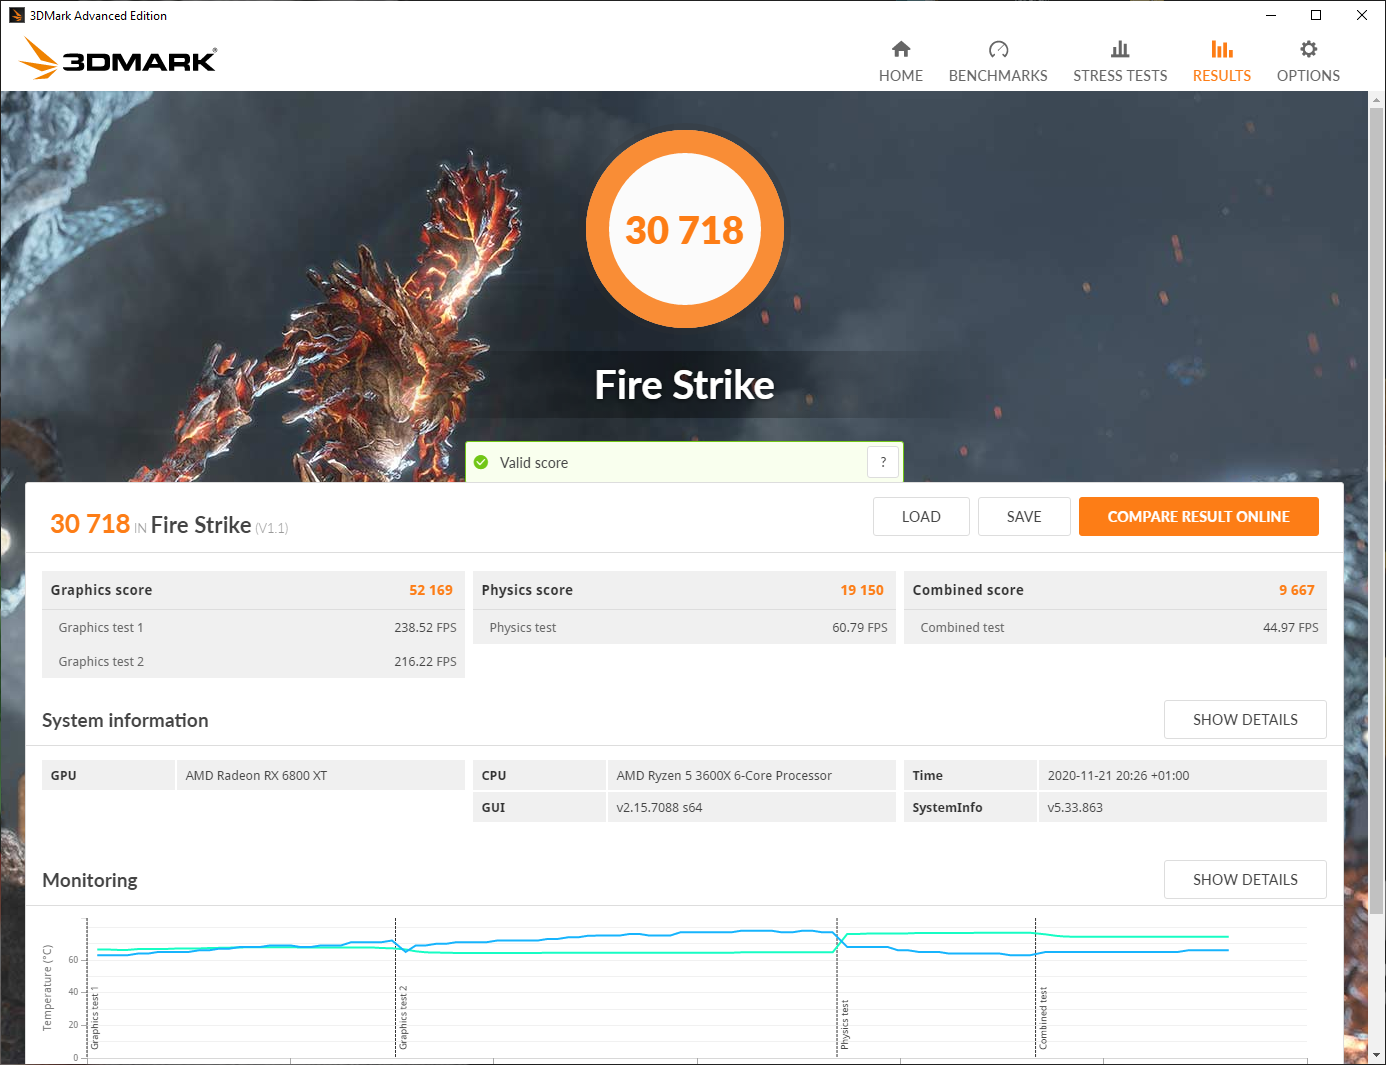
Task: Load a saved result file
Action: [921, 517]
